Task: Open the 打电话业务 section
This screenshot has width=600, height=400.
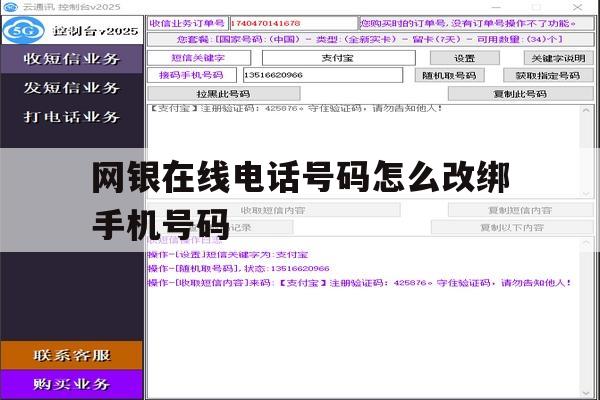Action: (x=72, y=117)
